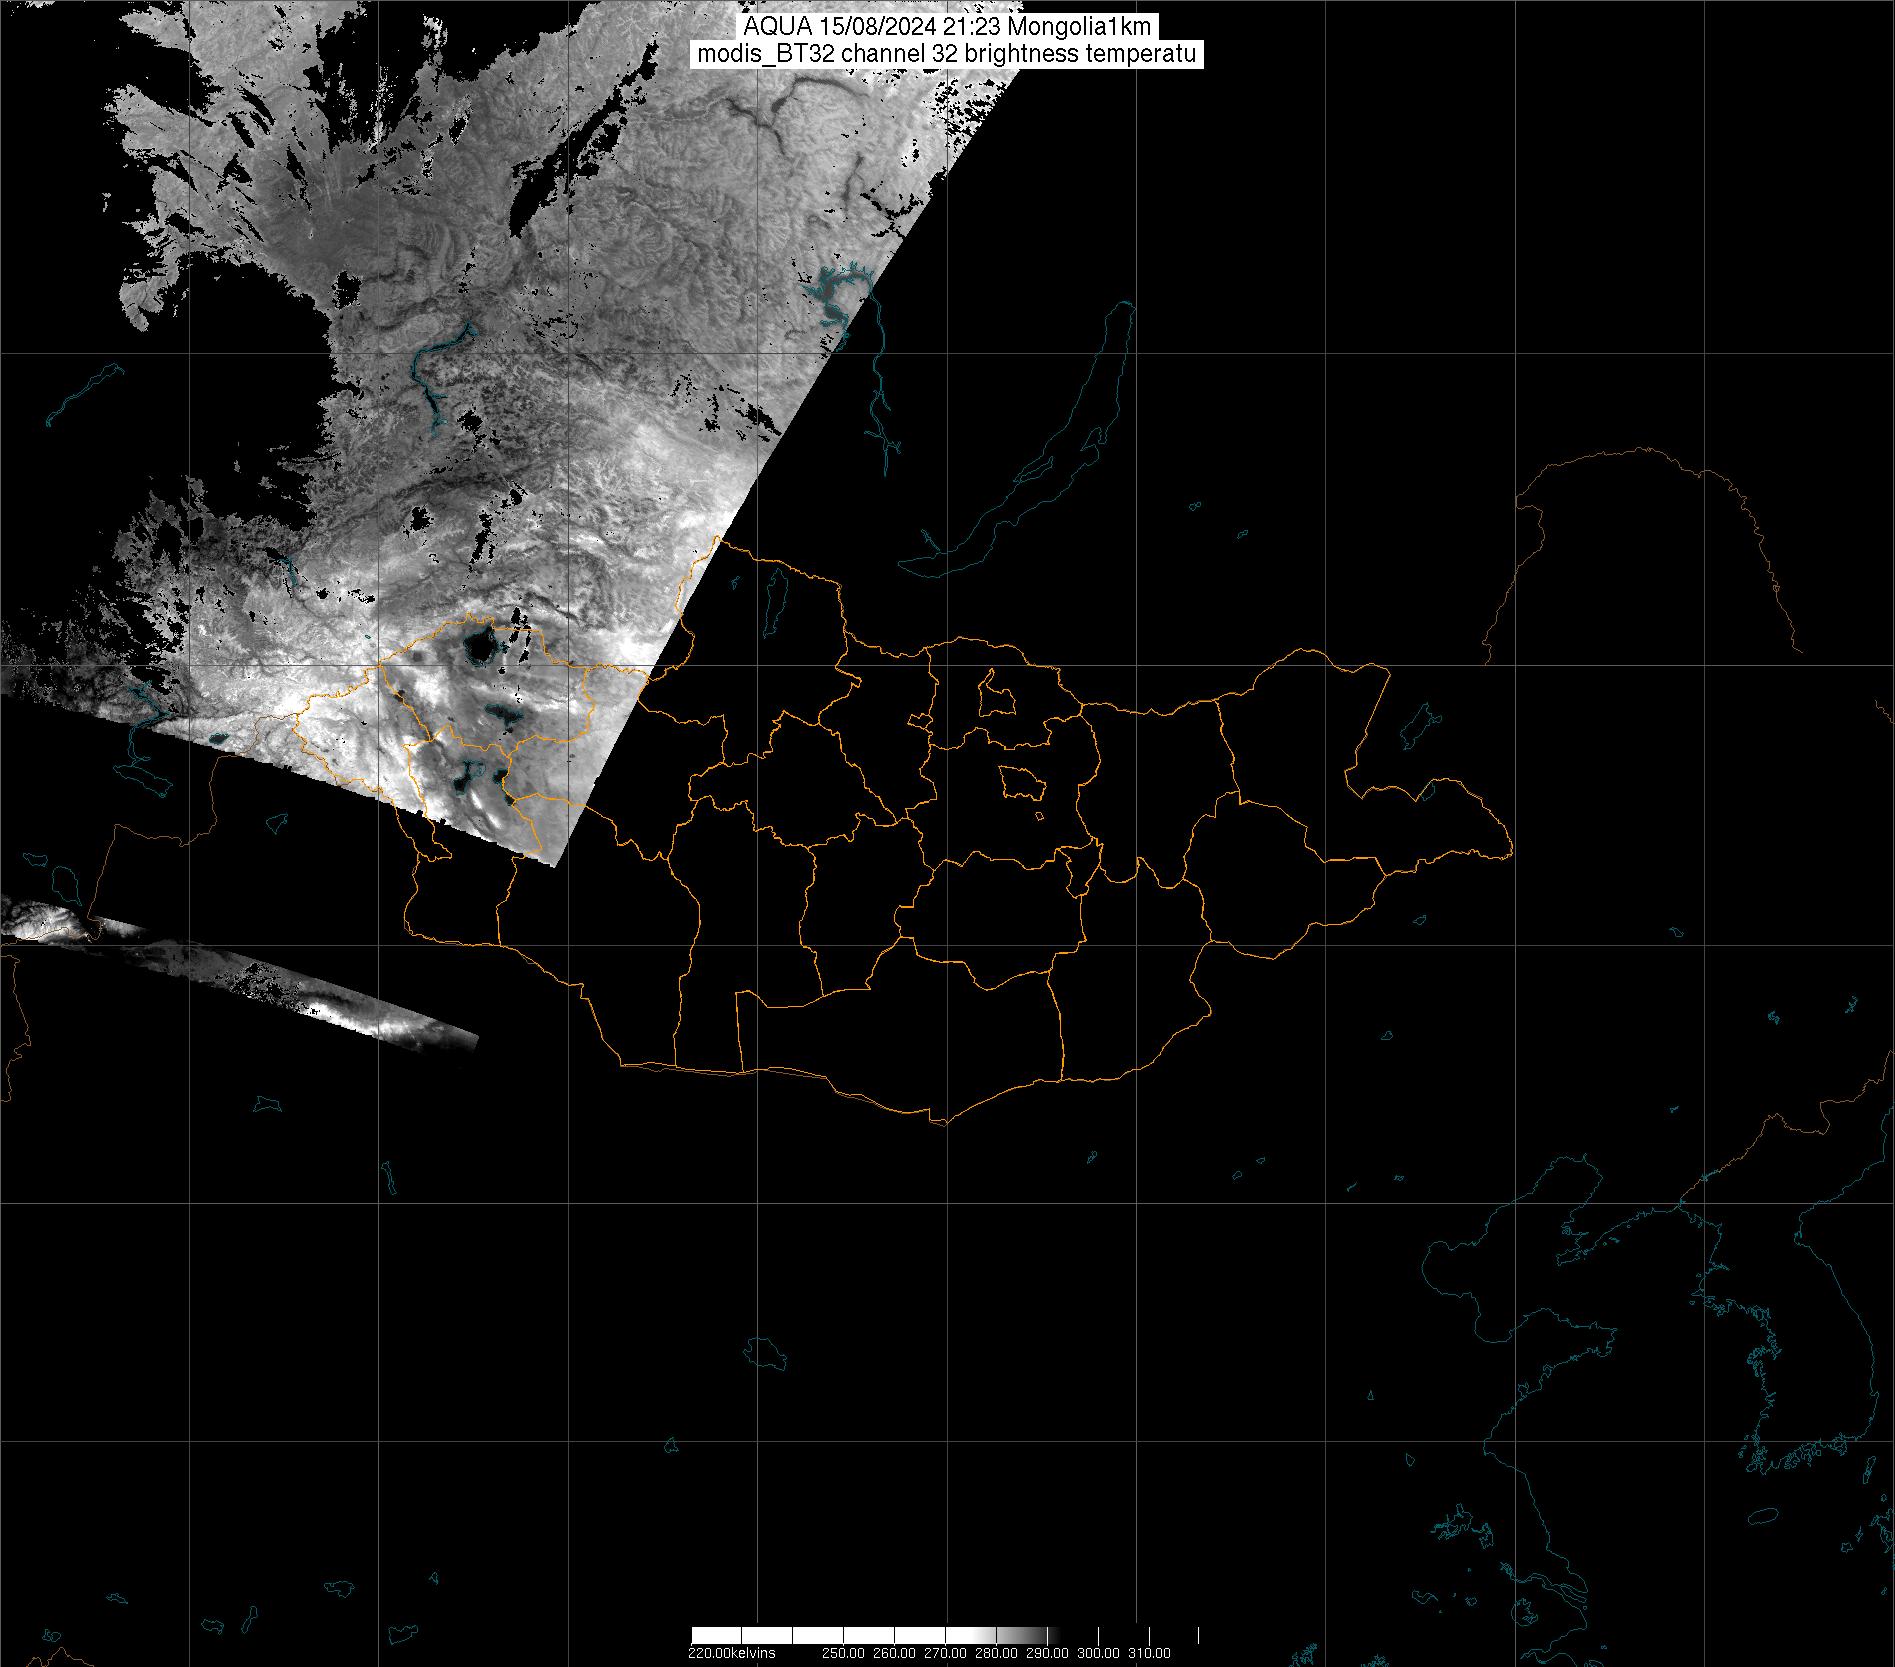Click the modis_BT32 channel 32 subtitle text
This screenshot has height=1667, width=1895.
point(947,54)
